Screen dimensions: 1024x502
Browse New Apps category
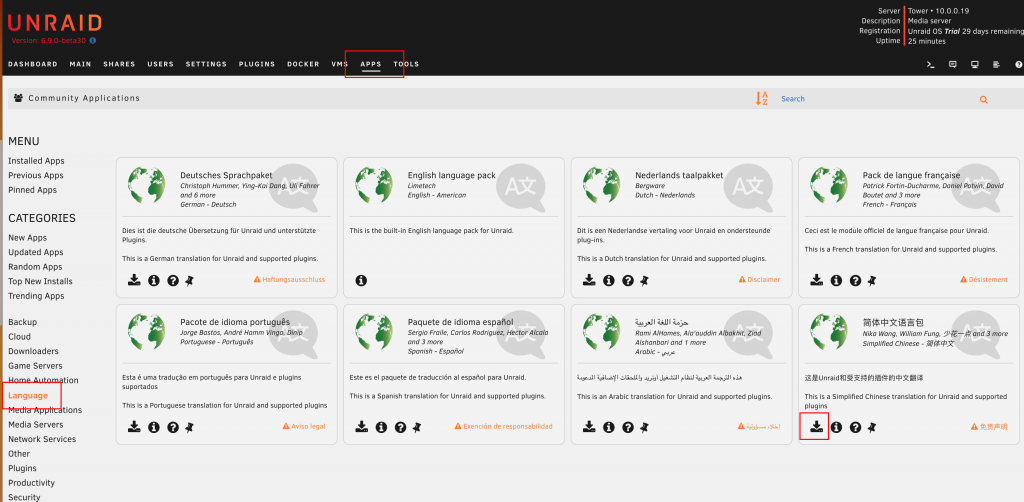pos(27,238)
